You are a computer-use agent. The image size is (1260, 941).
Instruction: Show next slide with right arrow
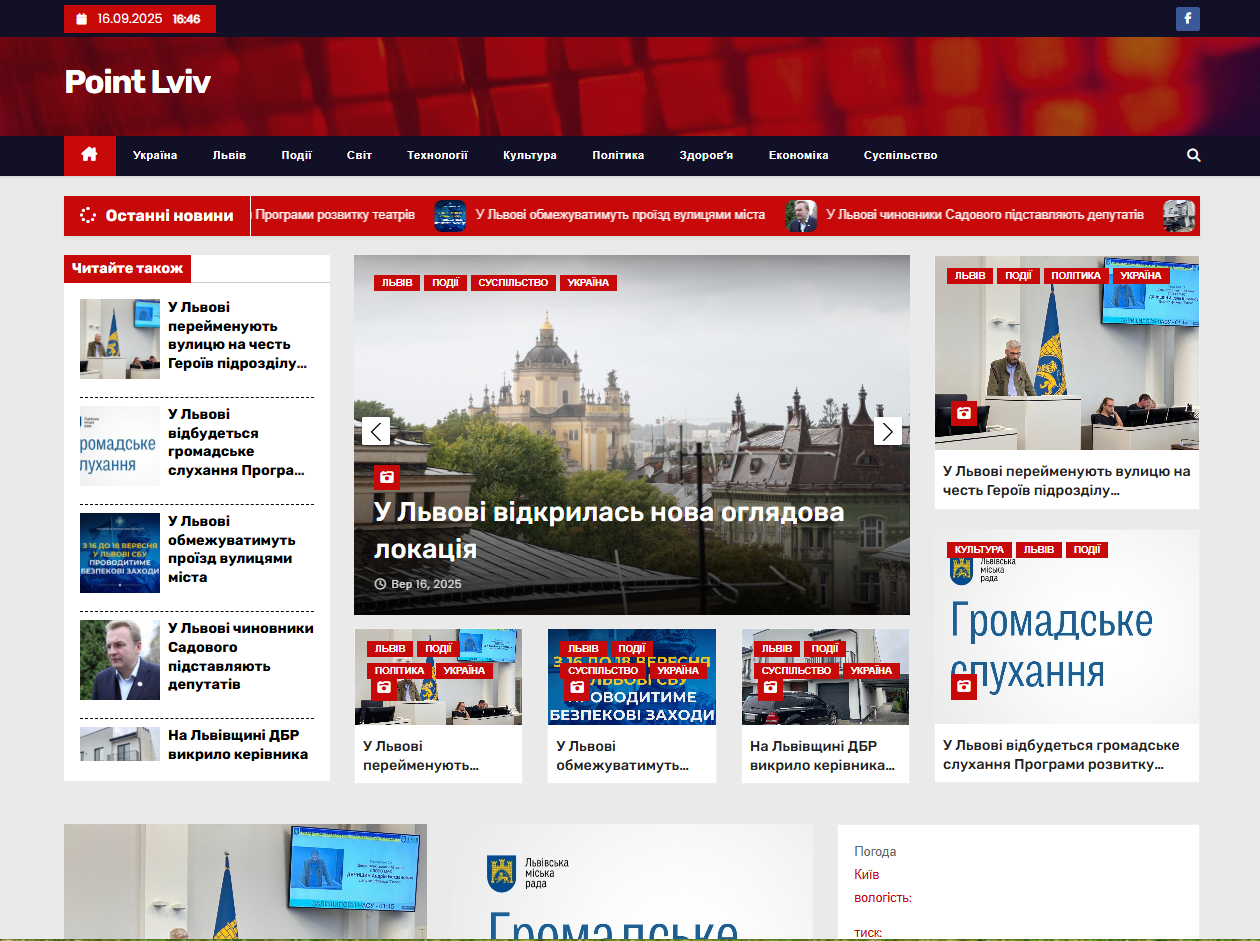[x=888, y=431]
